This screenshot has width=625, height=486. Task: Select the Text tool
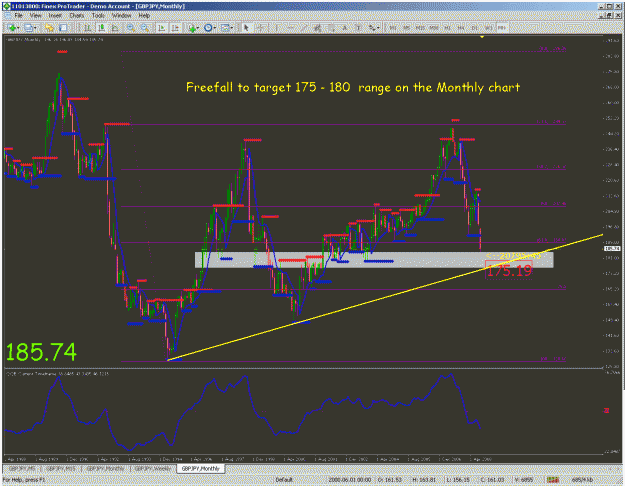[x=345, y=28]
